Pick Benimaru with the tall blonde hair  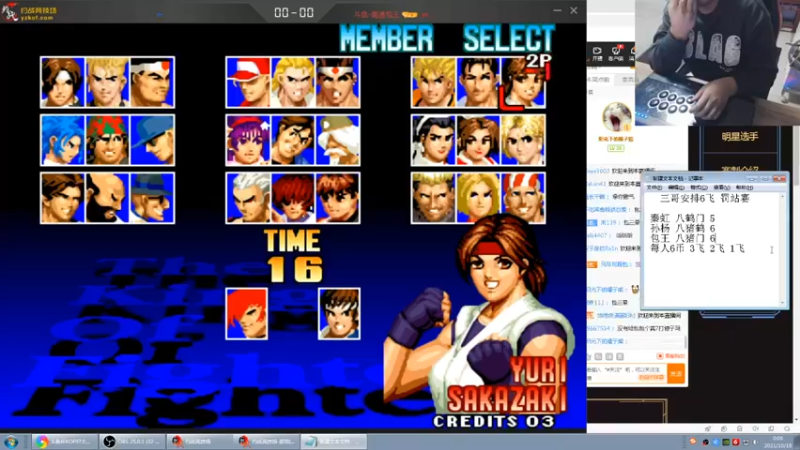pyautogui.click(x=107, y=82)
